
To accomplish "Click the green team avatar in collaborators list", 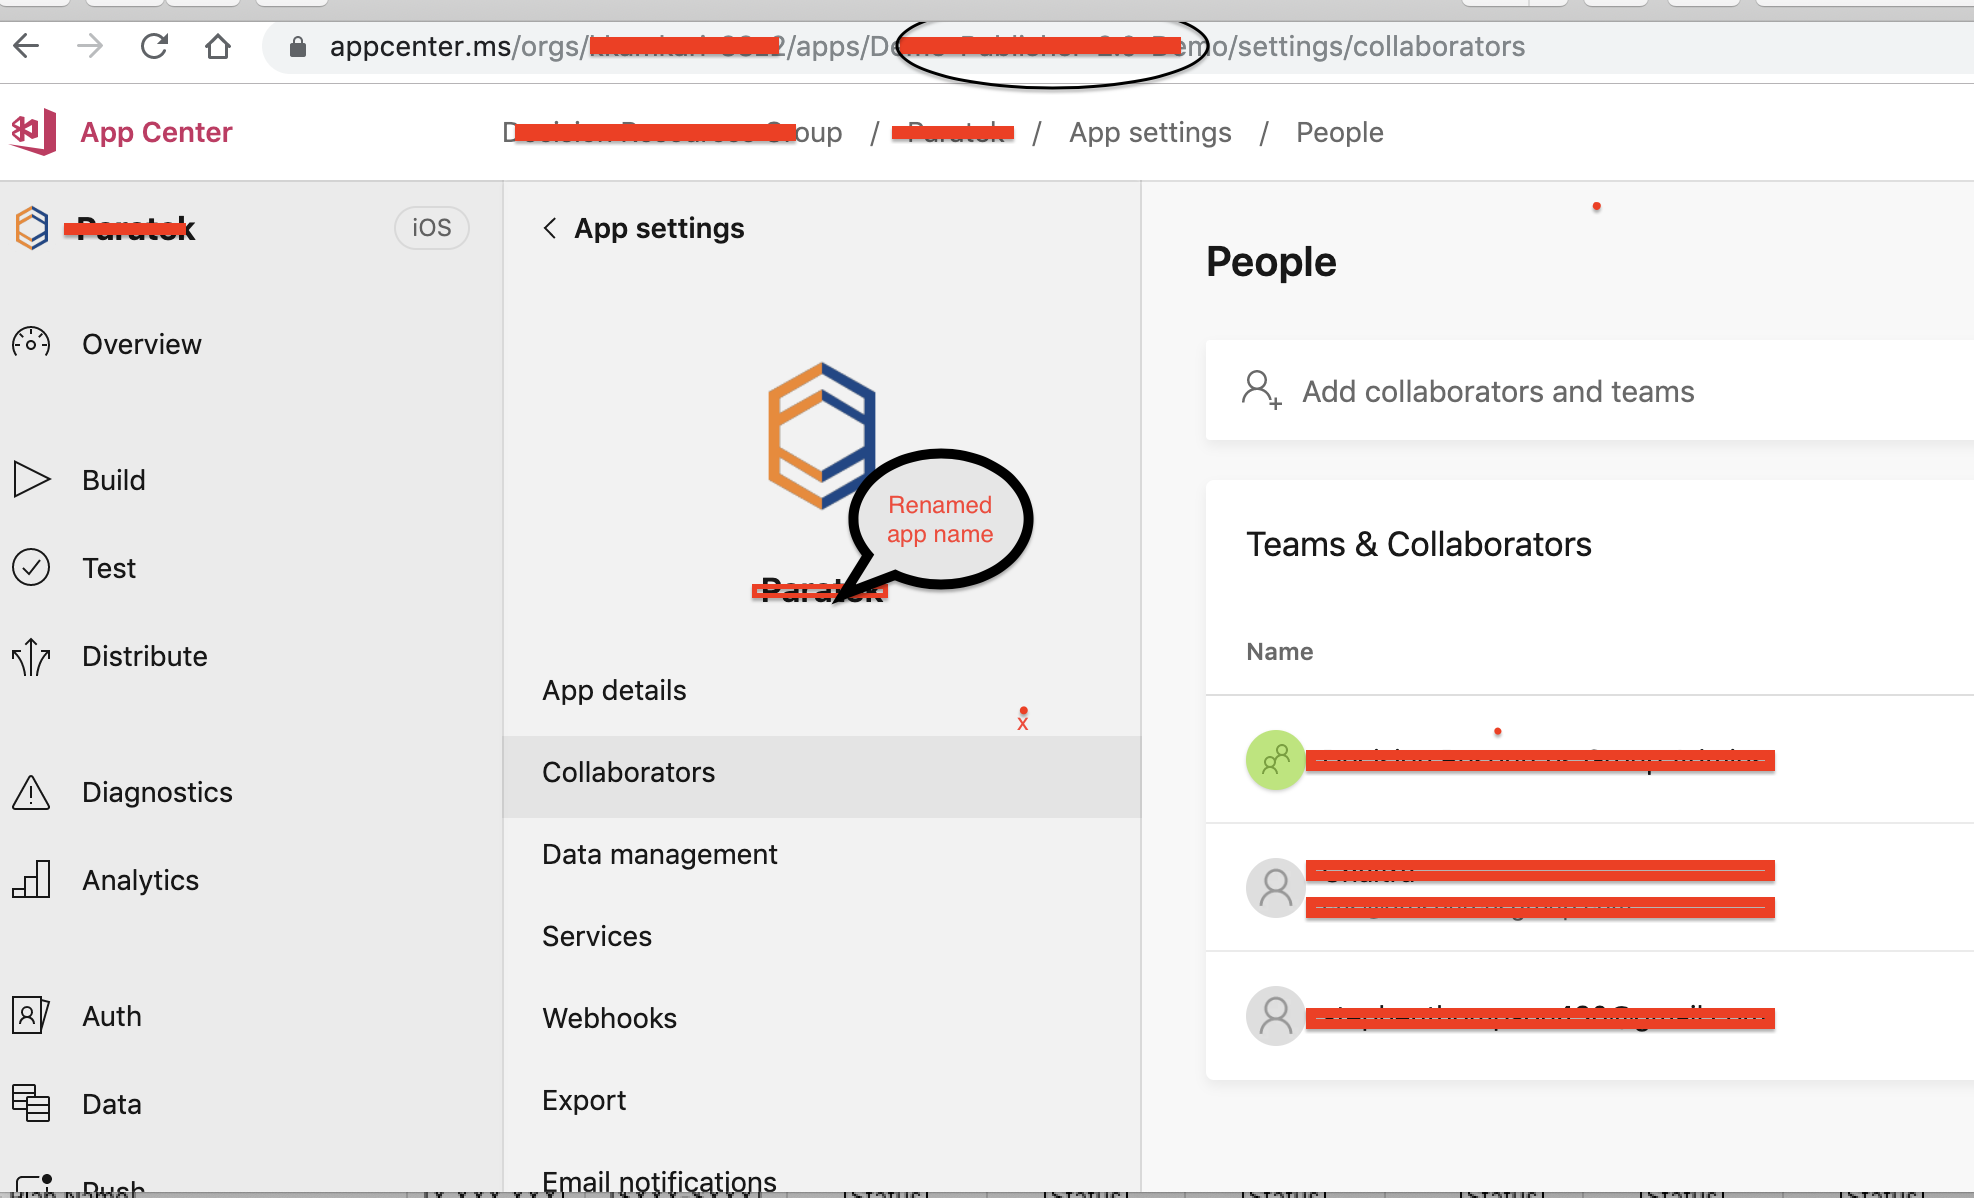I will point(1274,760).
